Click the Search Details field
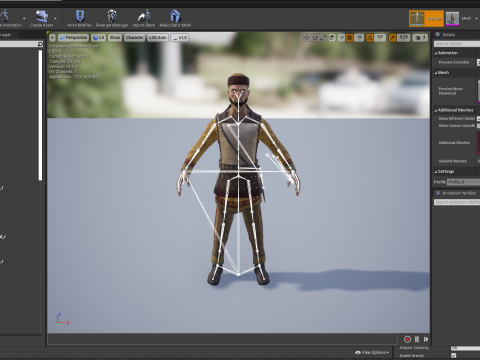This screenshot has width=480, height=360. (457, 44)
